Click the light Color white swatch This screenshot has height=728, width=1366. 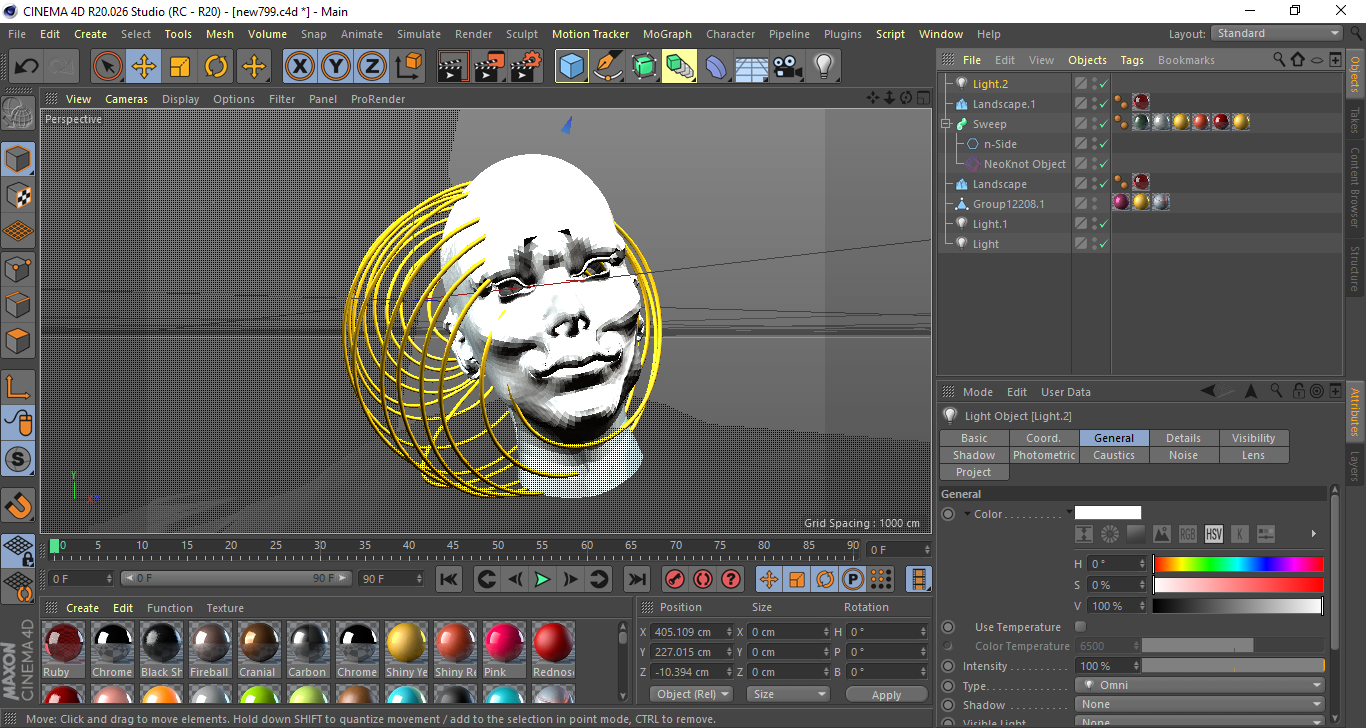click(x=1108, y=513)
